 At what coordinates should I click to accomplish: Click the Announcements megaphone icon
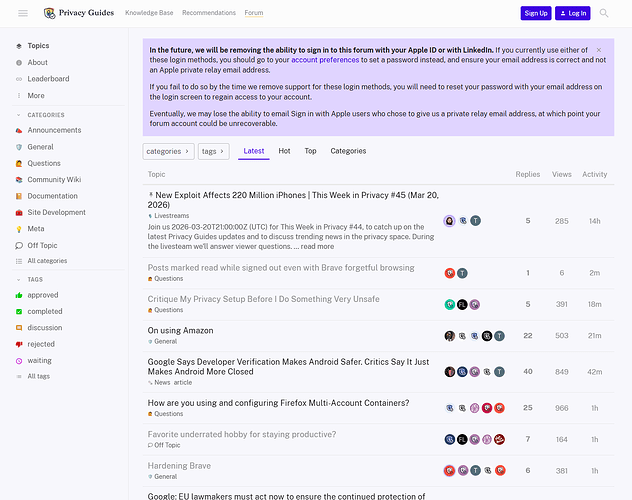(19, 130)
